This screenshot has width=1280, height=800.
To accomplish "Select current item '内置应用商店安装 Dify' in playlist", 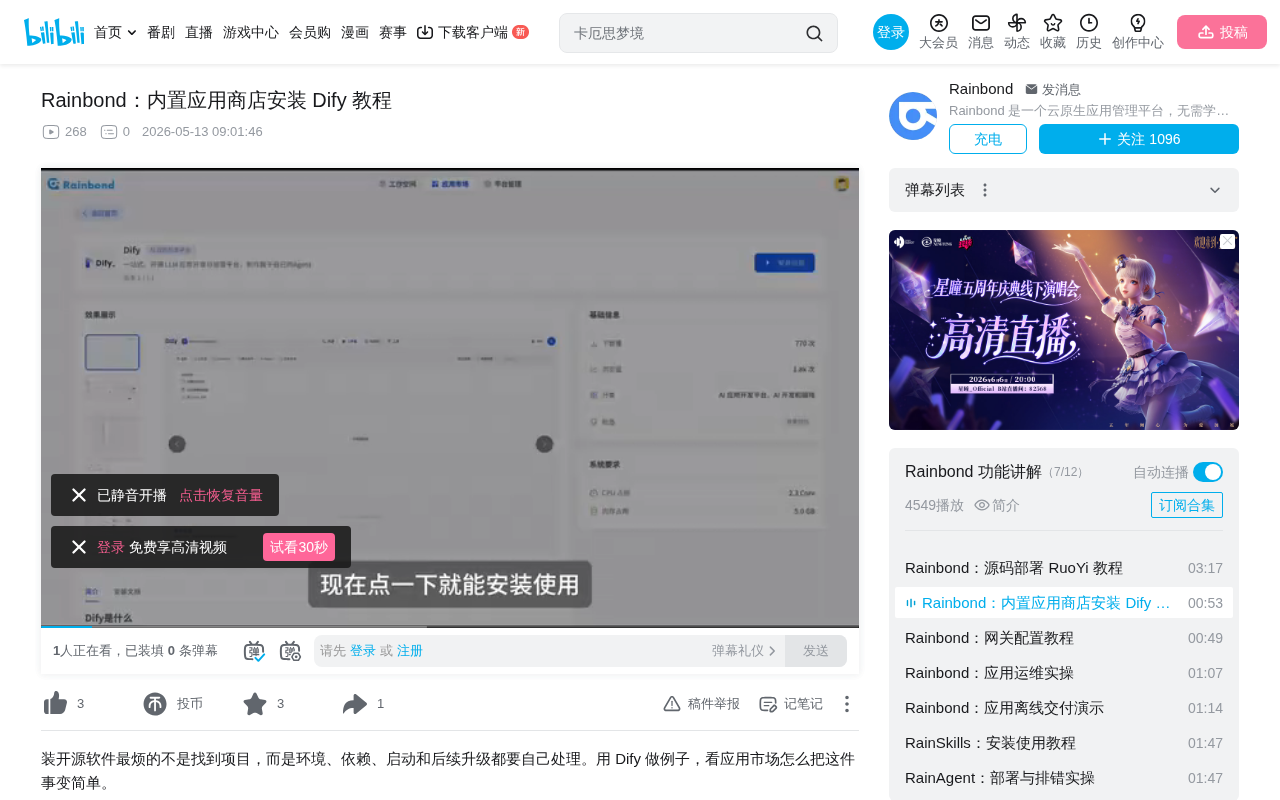I will (1064, 603).
